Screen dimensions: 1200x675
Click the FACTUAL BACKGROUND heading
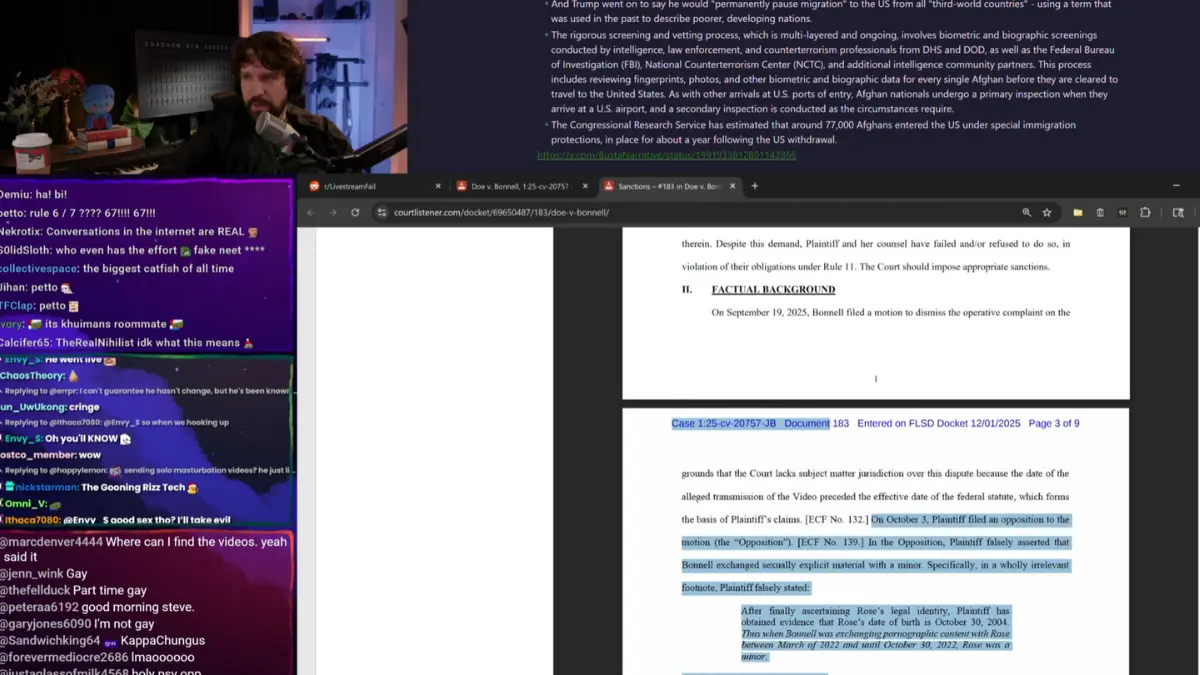coord(773,290)
